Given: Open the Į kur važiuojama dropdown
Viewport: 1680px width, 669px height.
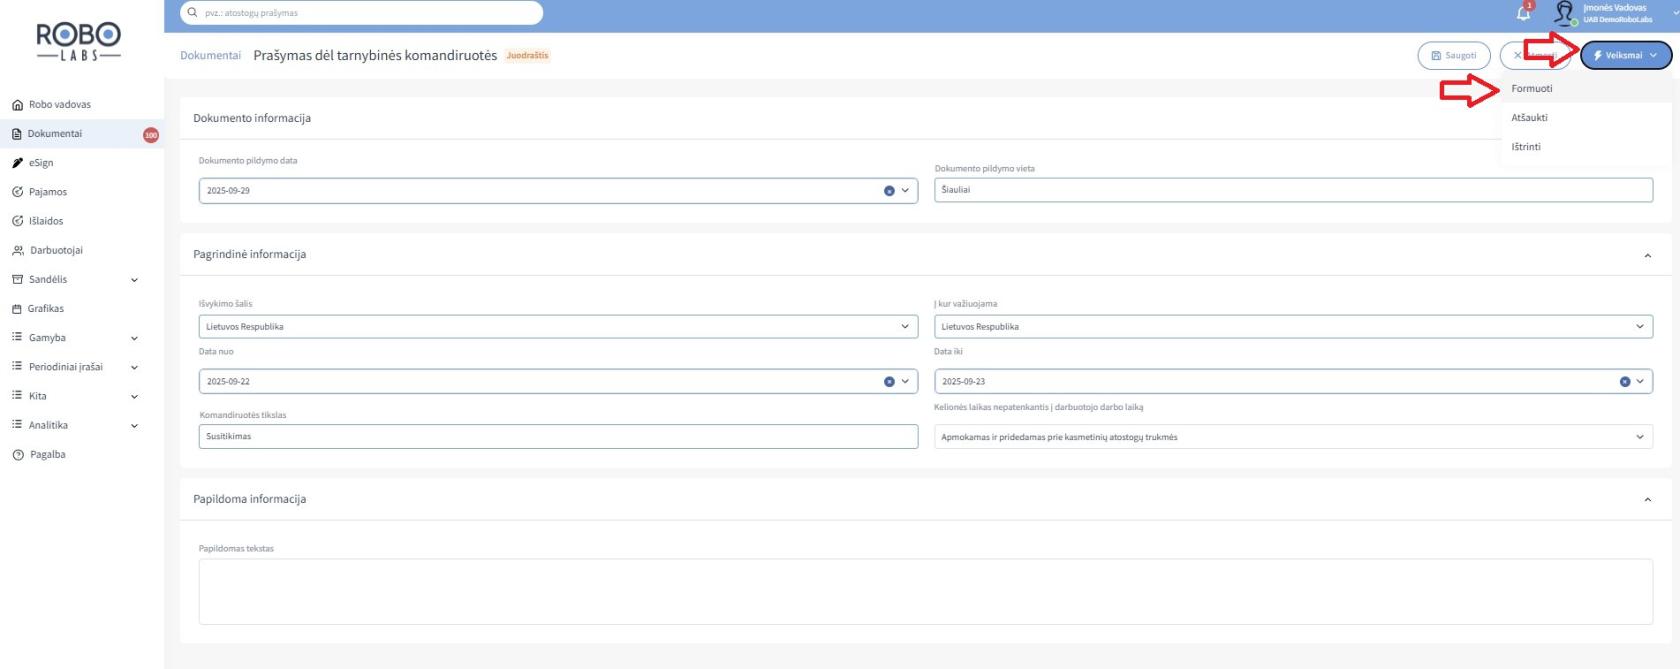Looking at the screenshot, I should point(1294,326).
